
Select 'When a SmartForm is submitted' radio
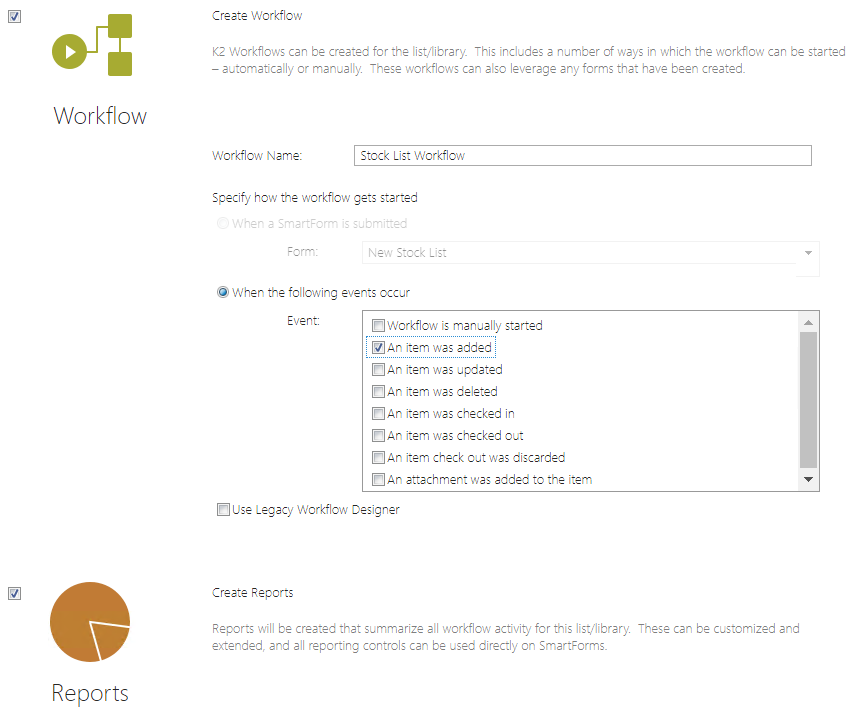click(222, 223)
